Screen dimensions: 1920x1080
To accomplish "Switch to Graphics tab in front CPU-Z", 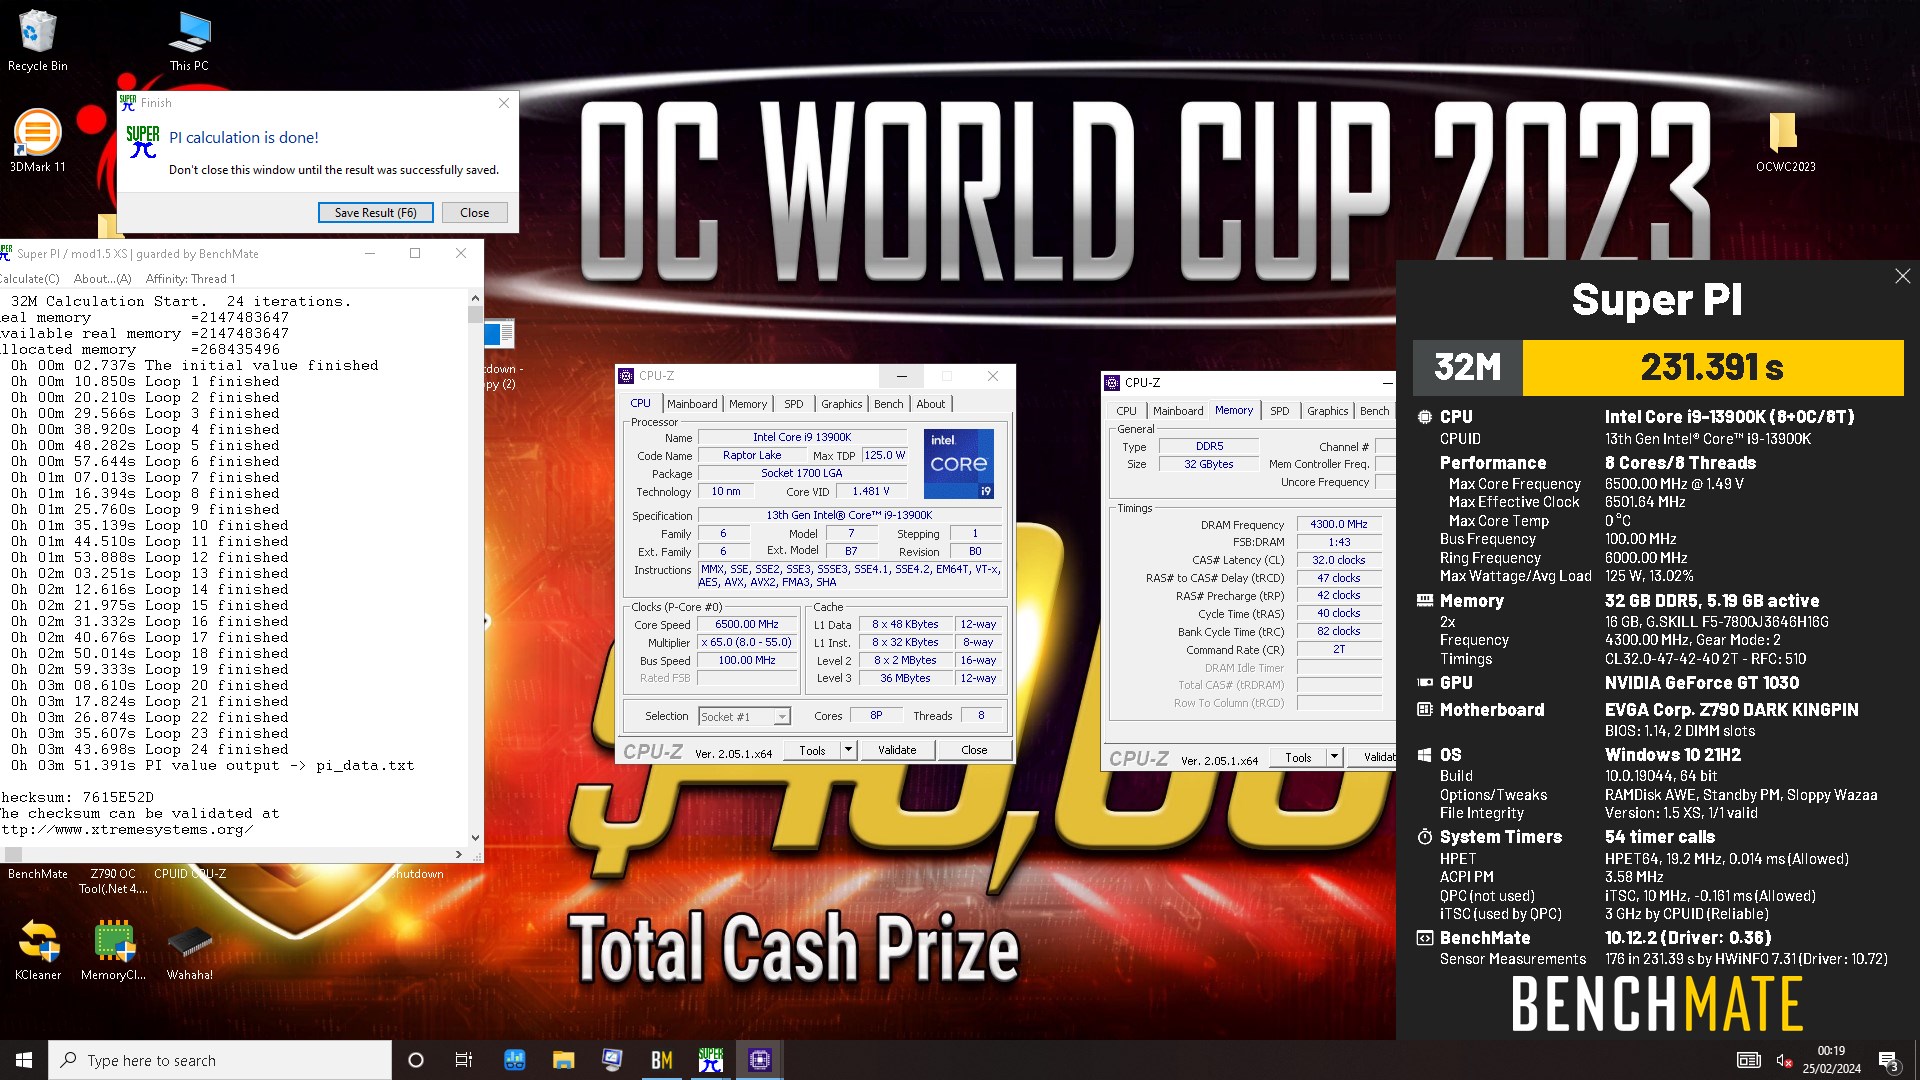I will point(841,404).
